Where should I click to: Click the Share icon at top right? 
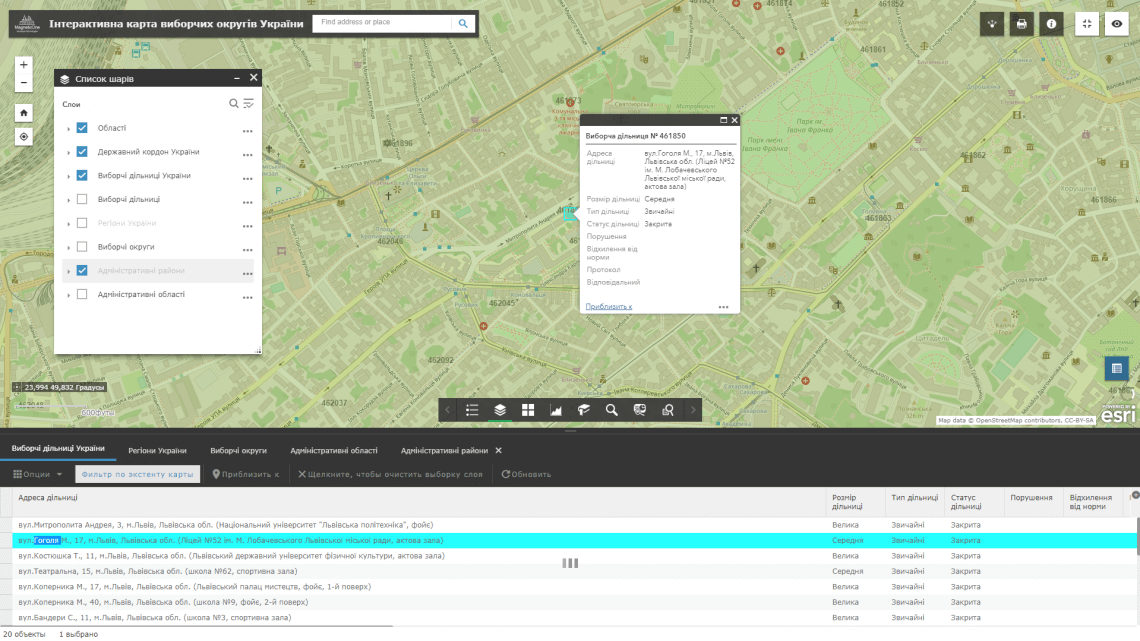pyautogui.click(x=990, y=22)
